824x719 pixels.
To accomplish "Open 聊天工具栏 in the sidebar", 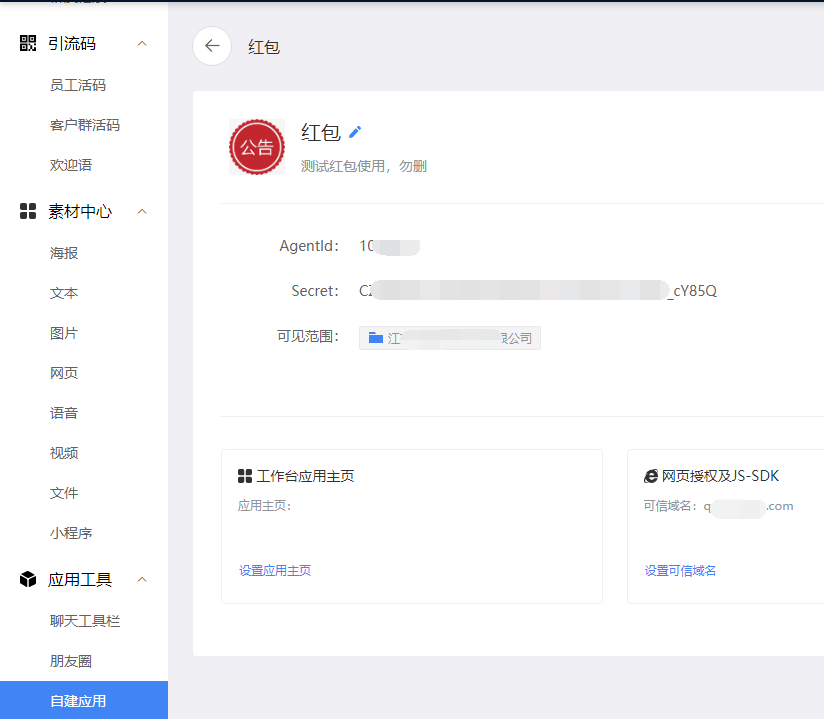I will [85, 621].
